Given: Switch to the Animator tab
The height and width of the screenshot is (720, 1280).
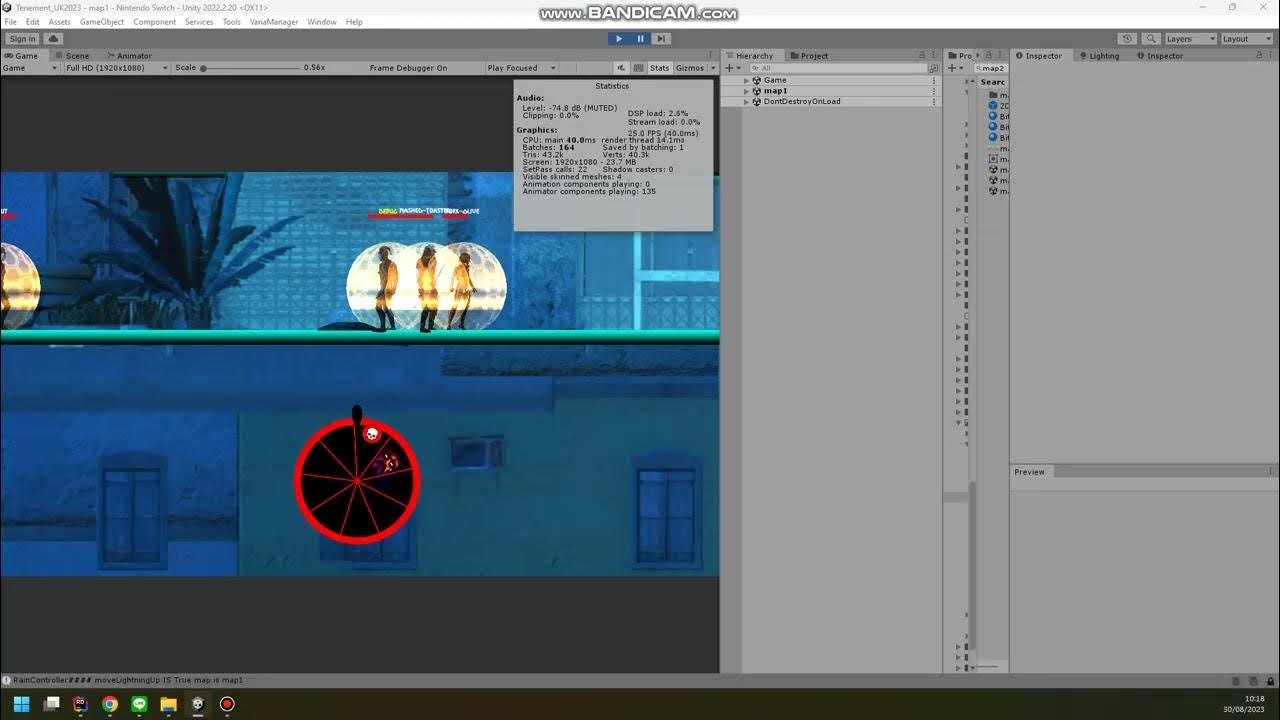Looking at the screenshot, I should (x=129, y=56).
